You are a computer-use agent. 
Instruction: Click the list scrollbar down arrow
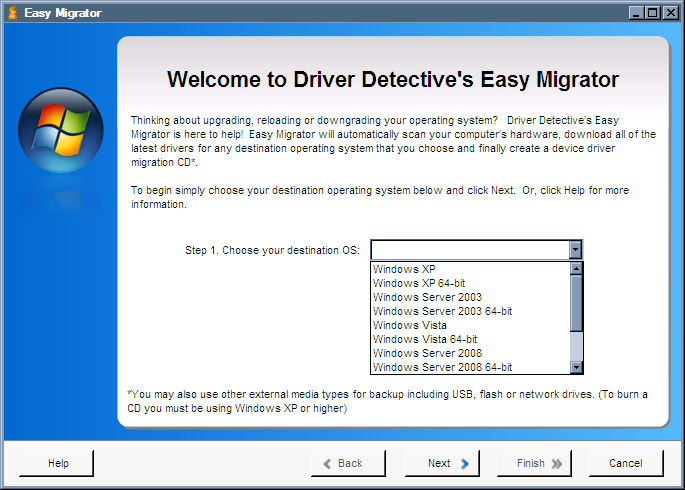point(576,367)
